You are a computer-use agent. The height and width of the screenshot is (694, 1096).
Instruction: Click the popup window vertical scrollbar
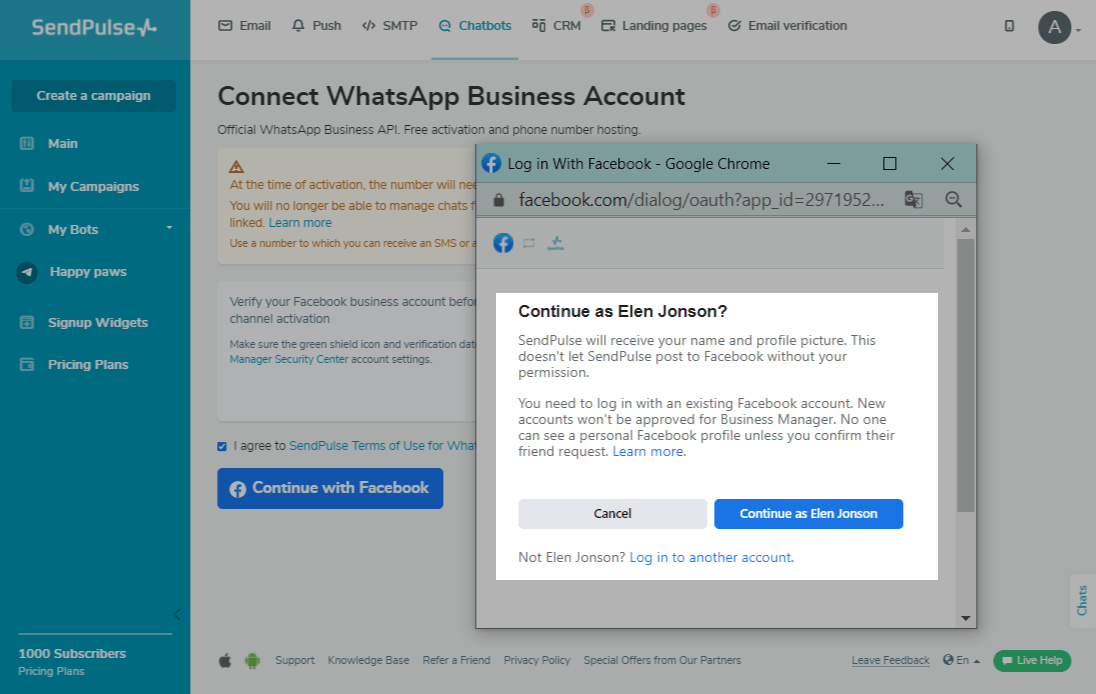coord(965,375)
